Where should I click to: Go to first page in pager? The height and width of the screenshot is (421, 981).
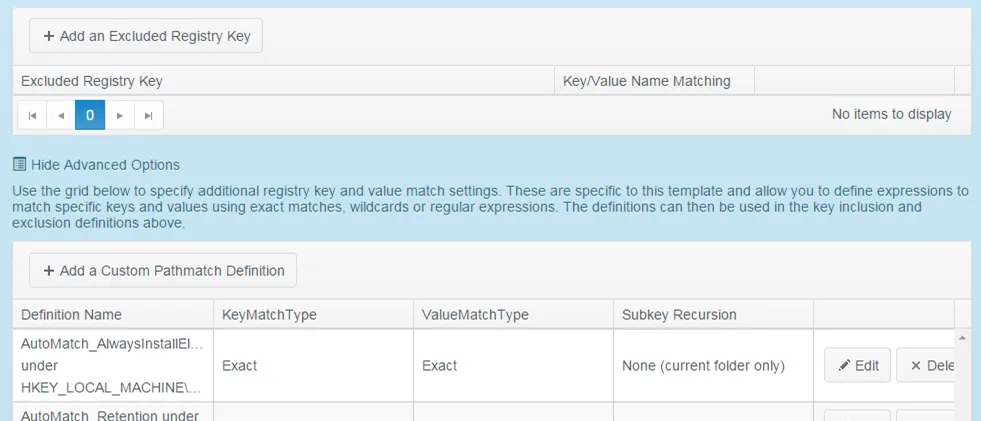[x=33, y=115]
